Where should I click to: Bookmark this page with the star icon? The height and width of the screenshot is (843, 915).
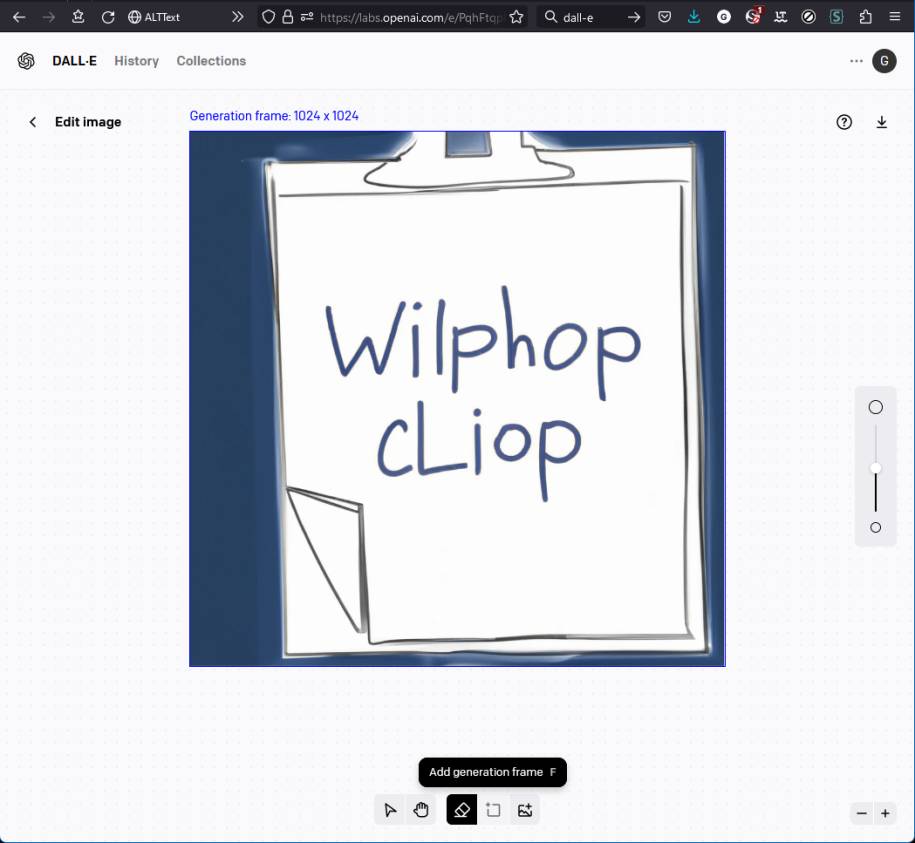pos(516,17)
